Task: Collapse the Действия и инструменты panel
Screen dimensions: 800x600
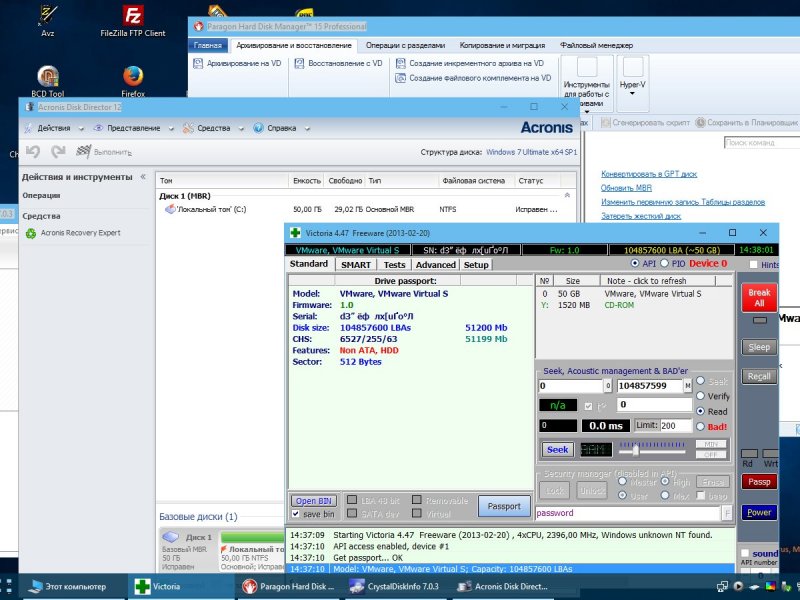Action: [143, 177]
